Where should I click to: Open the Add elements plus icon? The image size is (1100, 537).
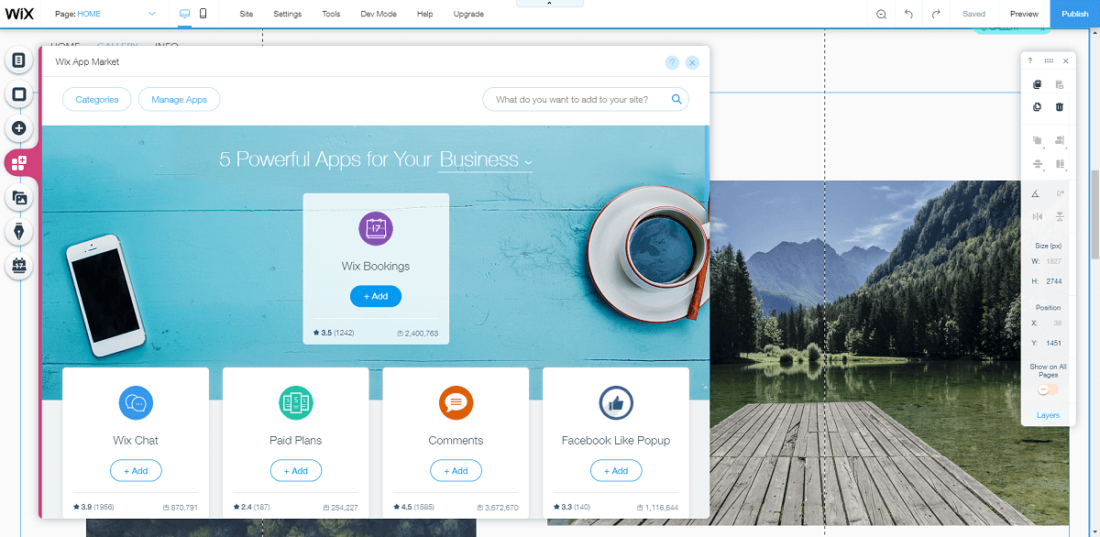[19, 128]
